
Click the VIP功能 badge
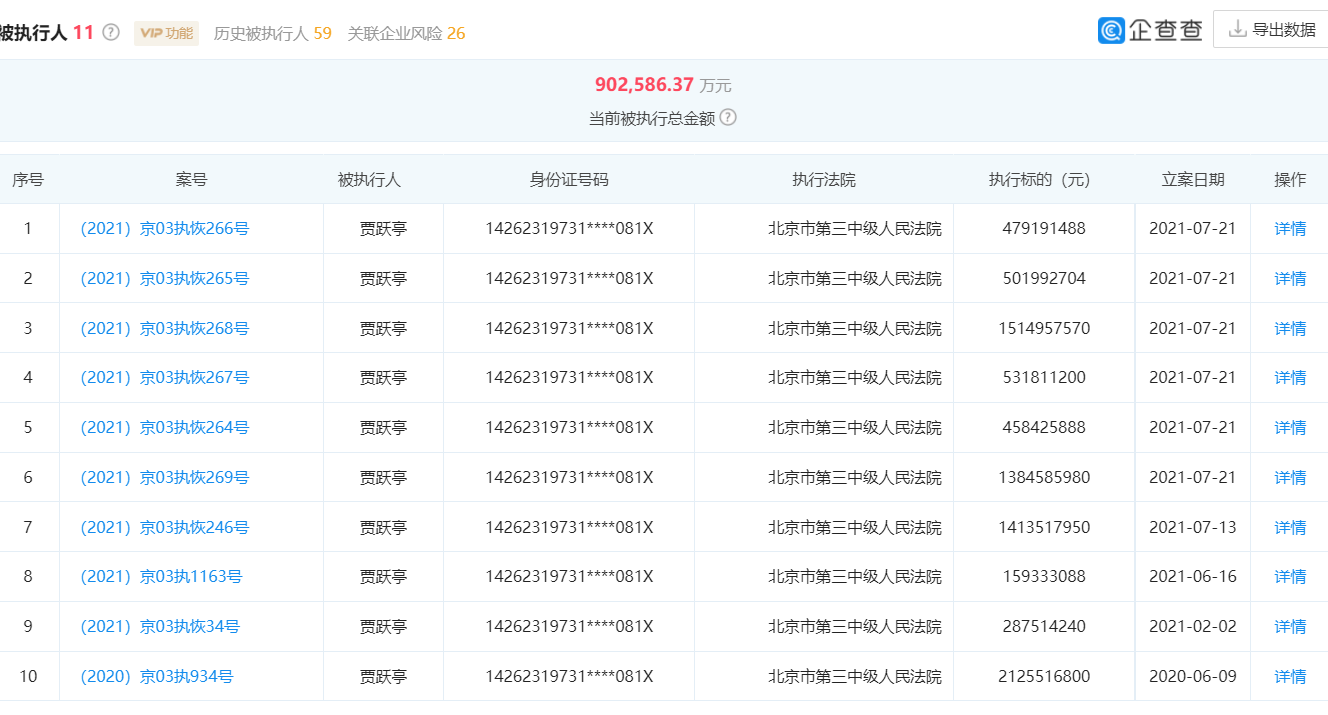pyautogui.click(x=165, y=32)
